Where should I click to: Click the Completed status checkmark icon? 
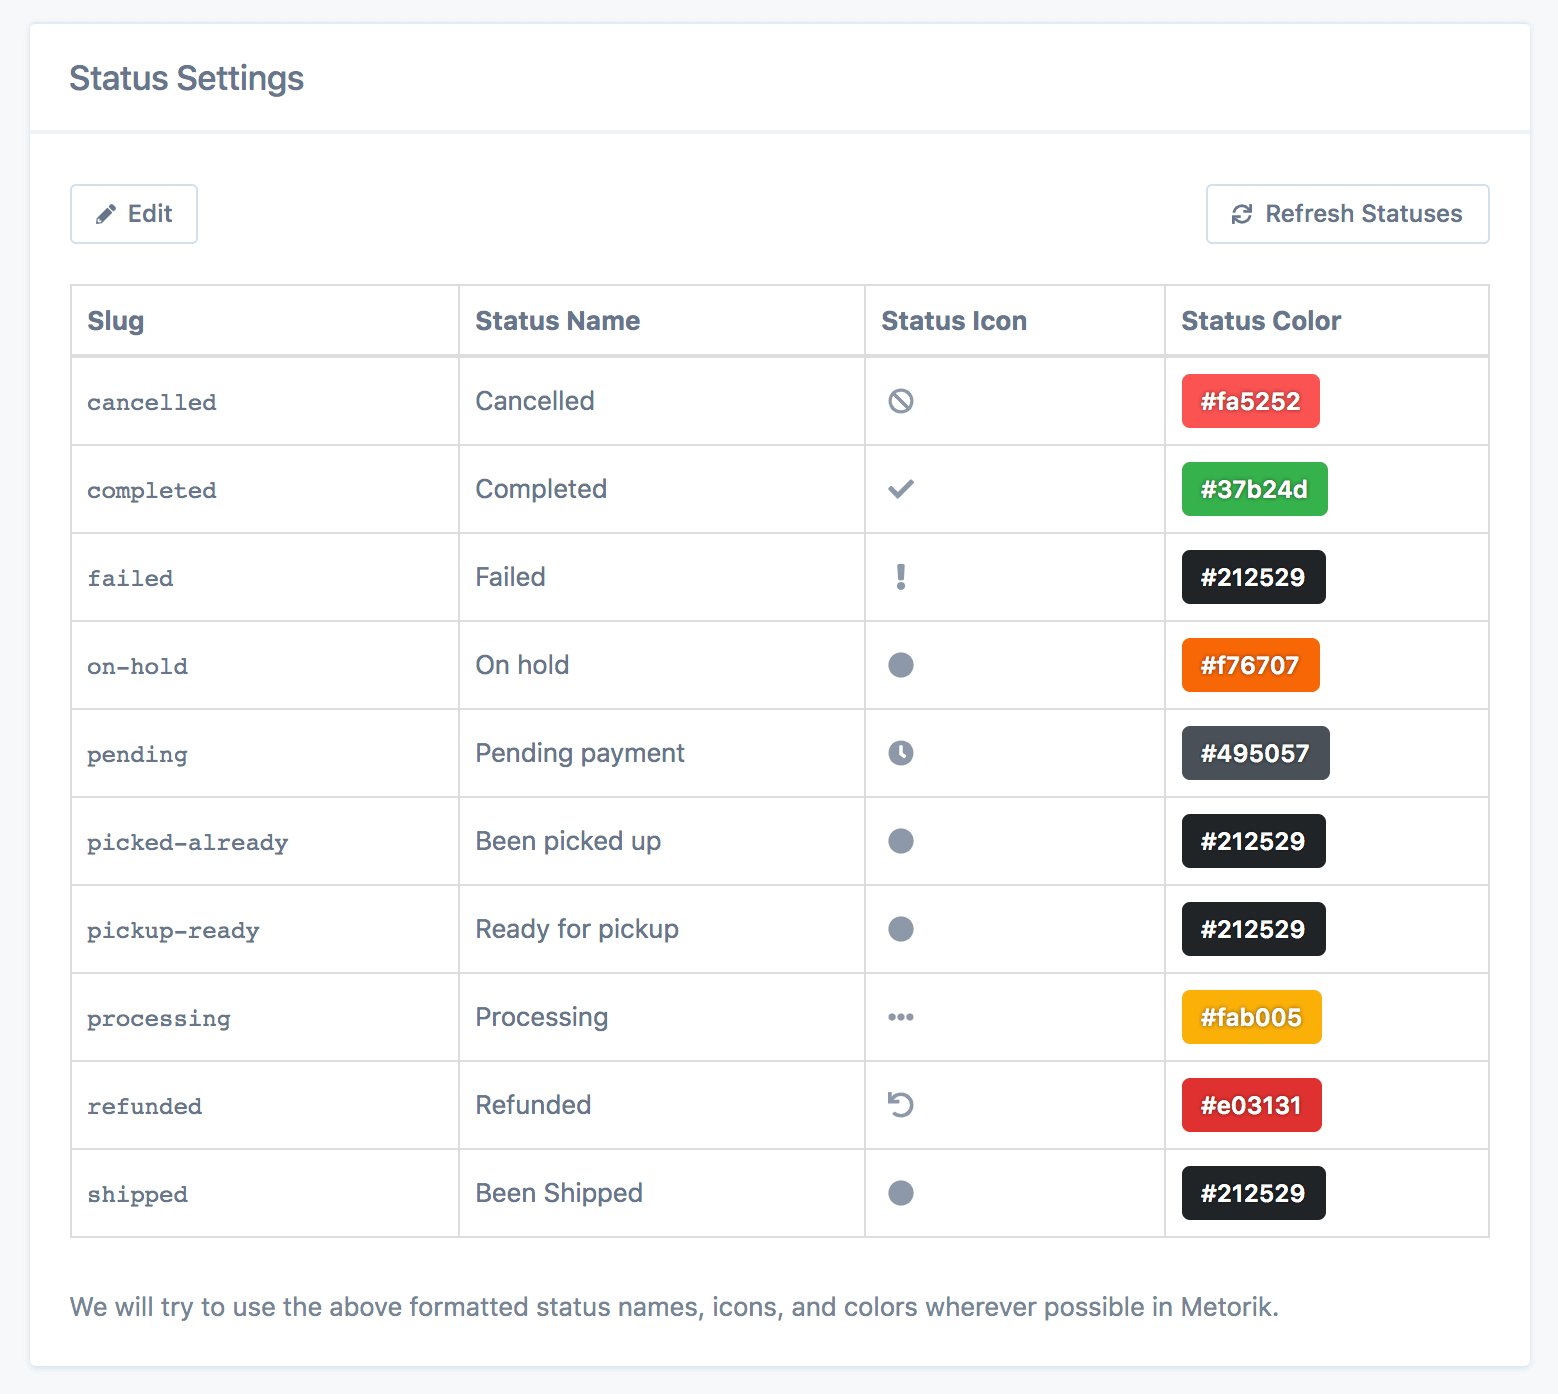click(x=901, y=489)
